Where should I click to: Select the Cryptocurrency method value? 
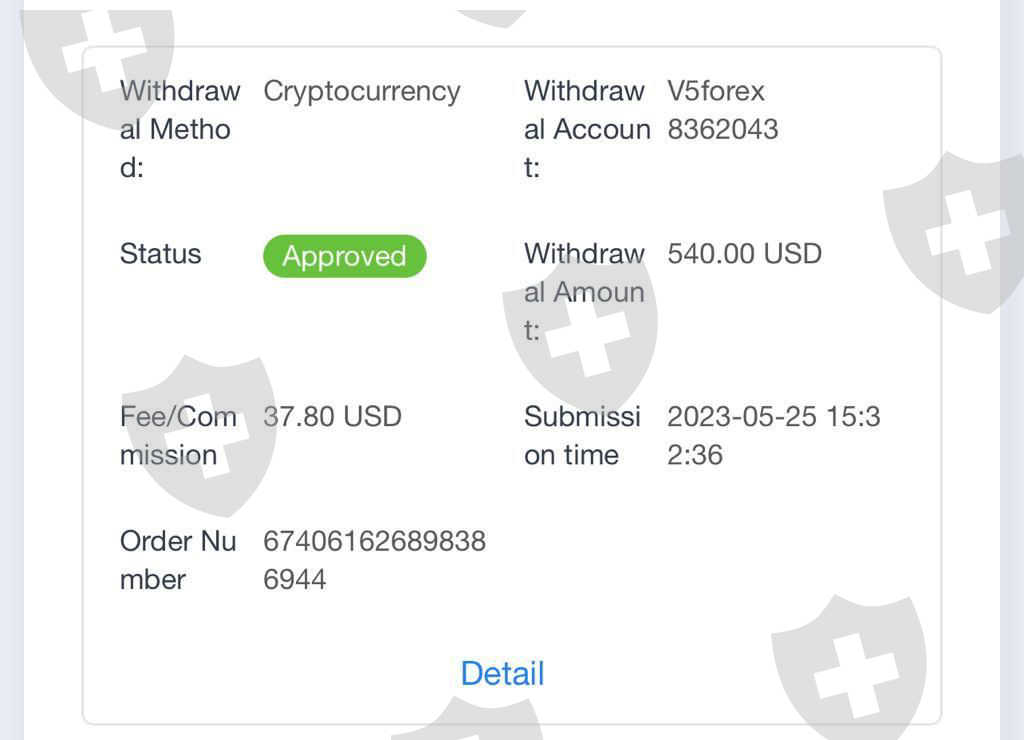[361, 91]
